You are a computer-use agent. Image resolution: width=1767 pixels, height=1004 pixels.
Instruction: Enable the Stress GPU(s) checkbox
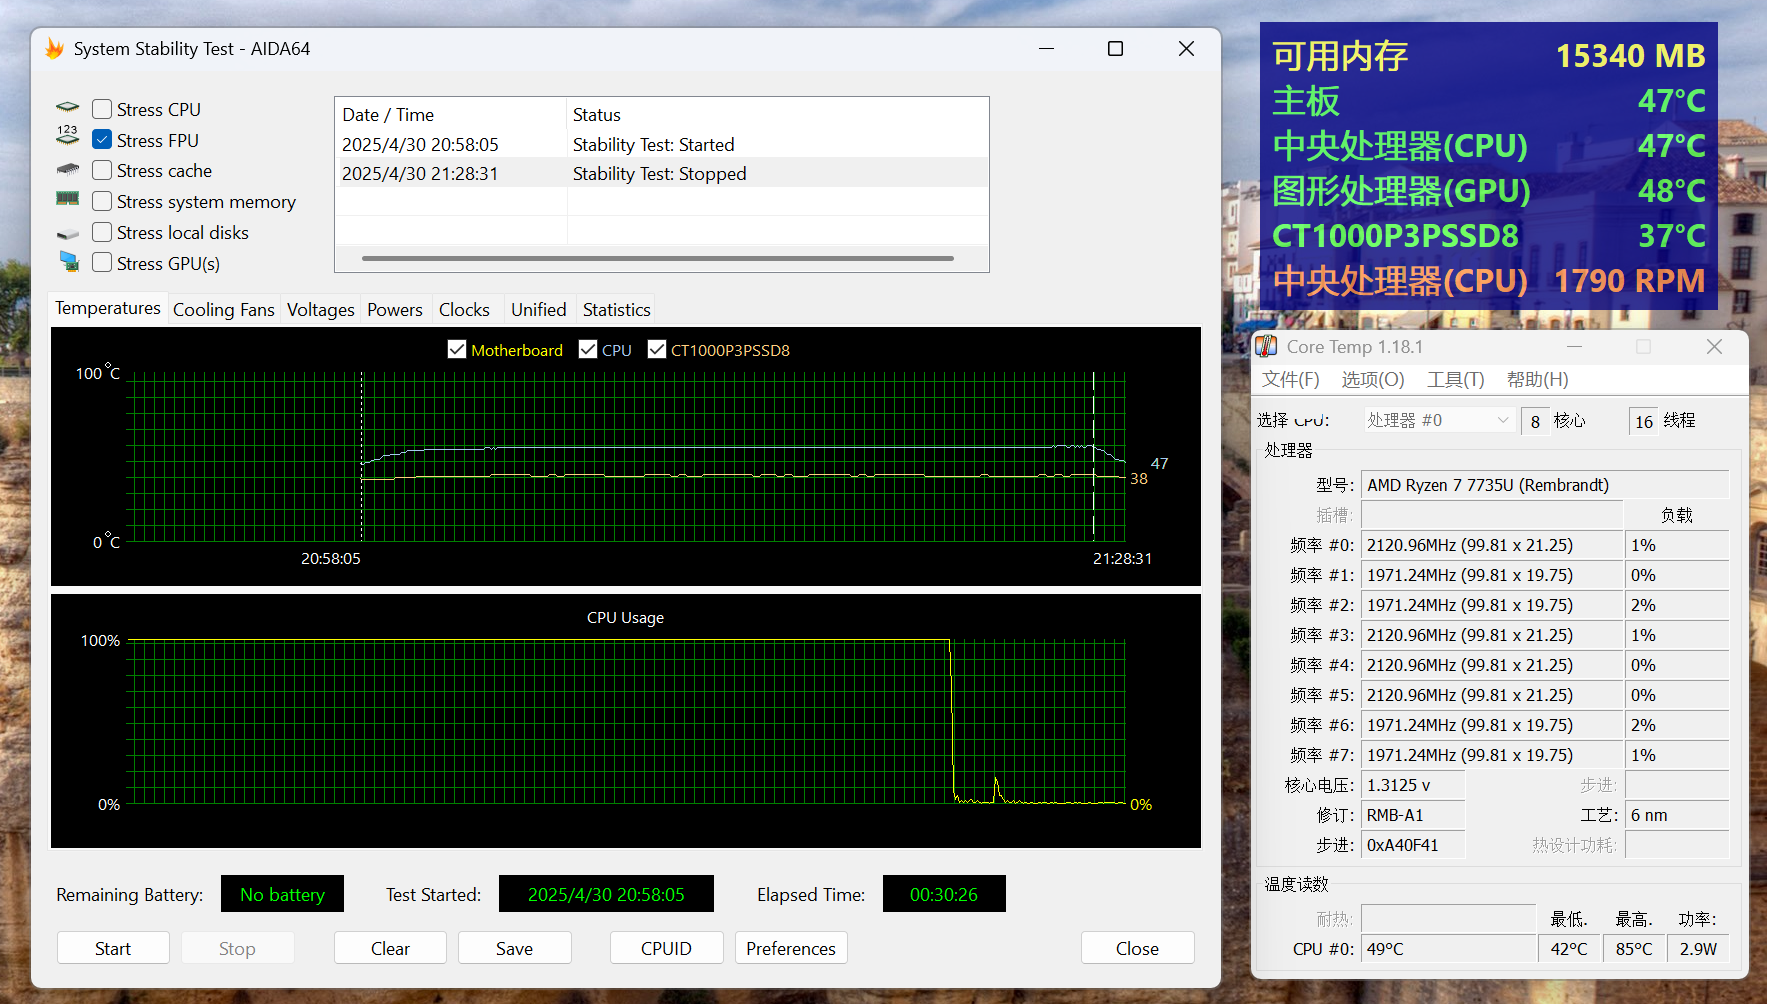(x=102, y=263)
